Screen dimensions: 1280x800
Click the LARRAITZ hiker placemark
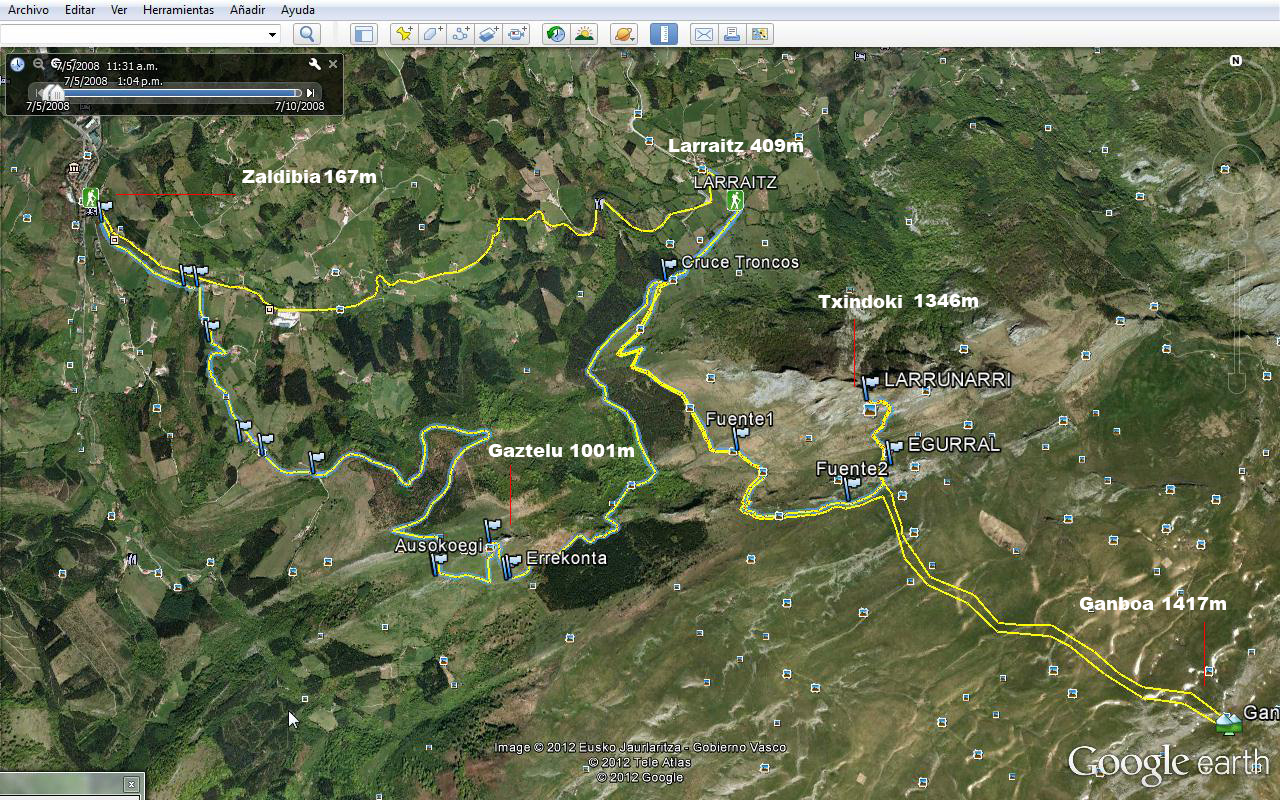click(x=735, y=201)
